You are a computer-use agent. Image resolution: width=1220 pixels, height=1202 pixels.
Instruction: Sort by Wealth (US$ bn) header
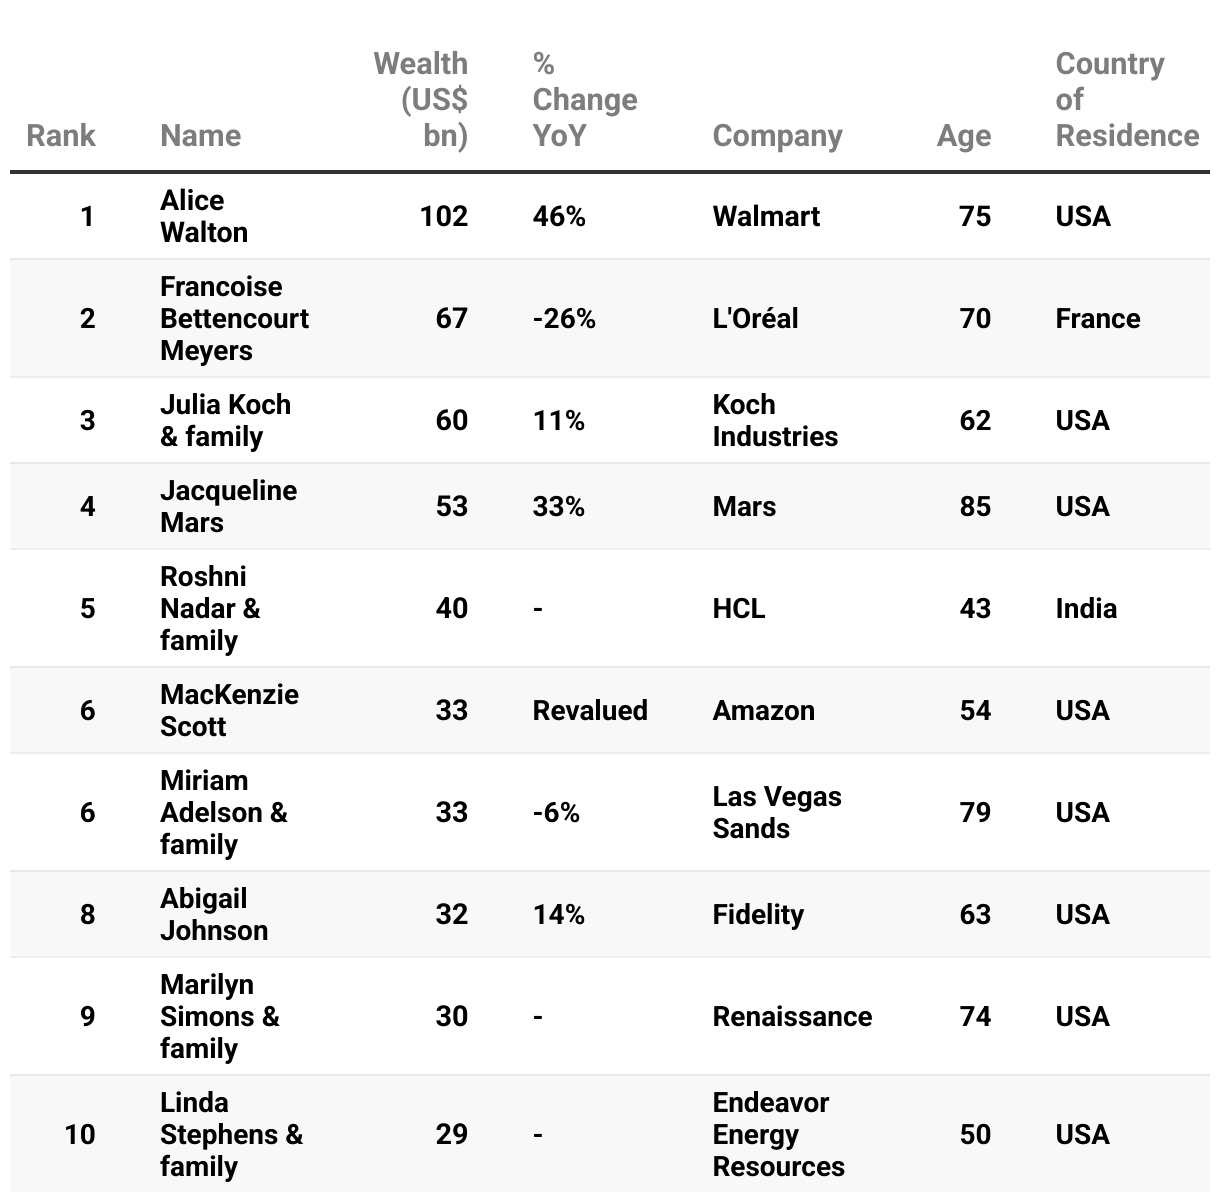pyautogui.click(x=421, y=99)
